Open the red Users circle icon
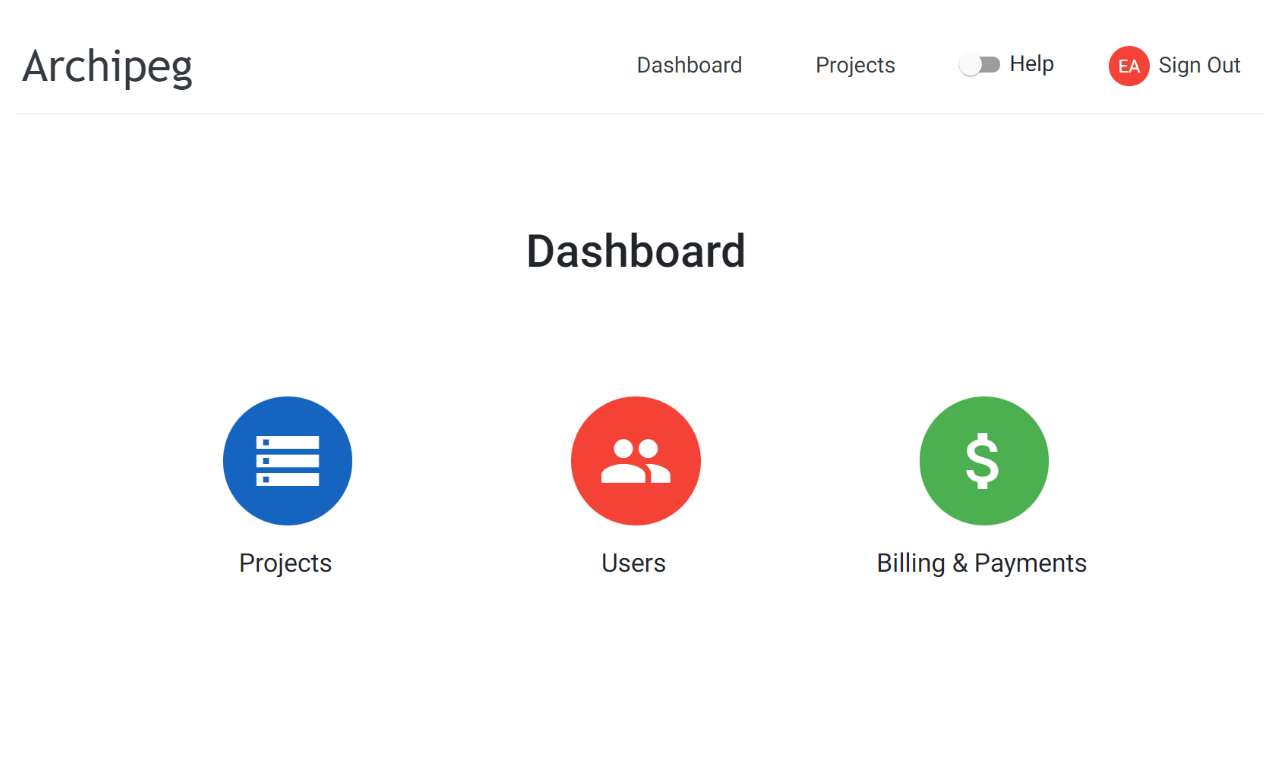1270x760 pixels. coord(636,461)
